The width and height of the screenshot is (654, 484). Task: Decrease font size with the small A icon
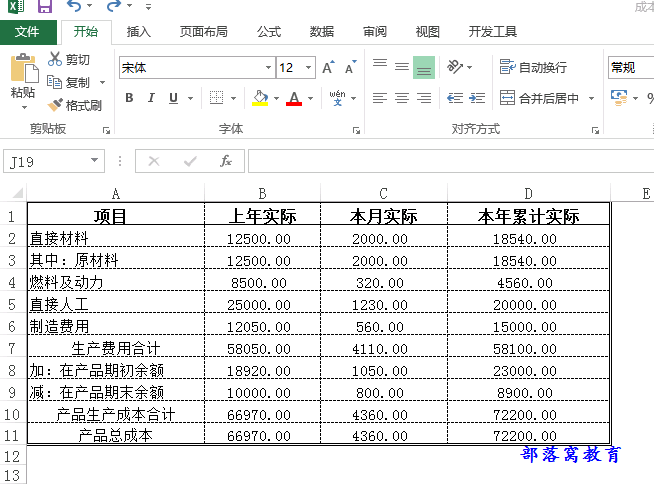(x=351, y=67)
